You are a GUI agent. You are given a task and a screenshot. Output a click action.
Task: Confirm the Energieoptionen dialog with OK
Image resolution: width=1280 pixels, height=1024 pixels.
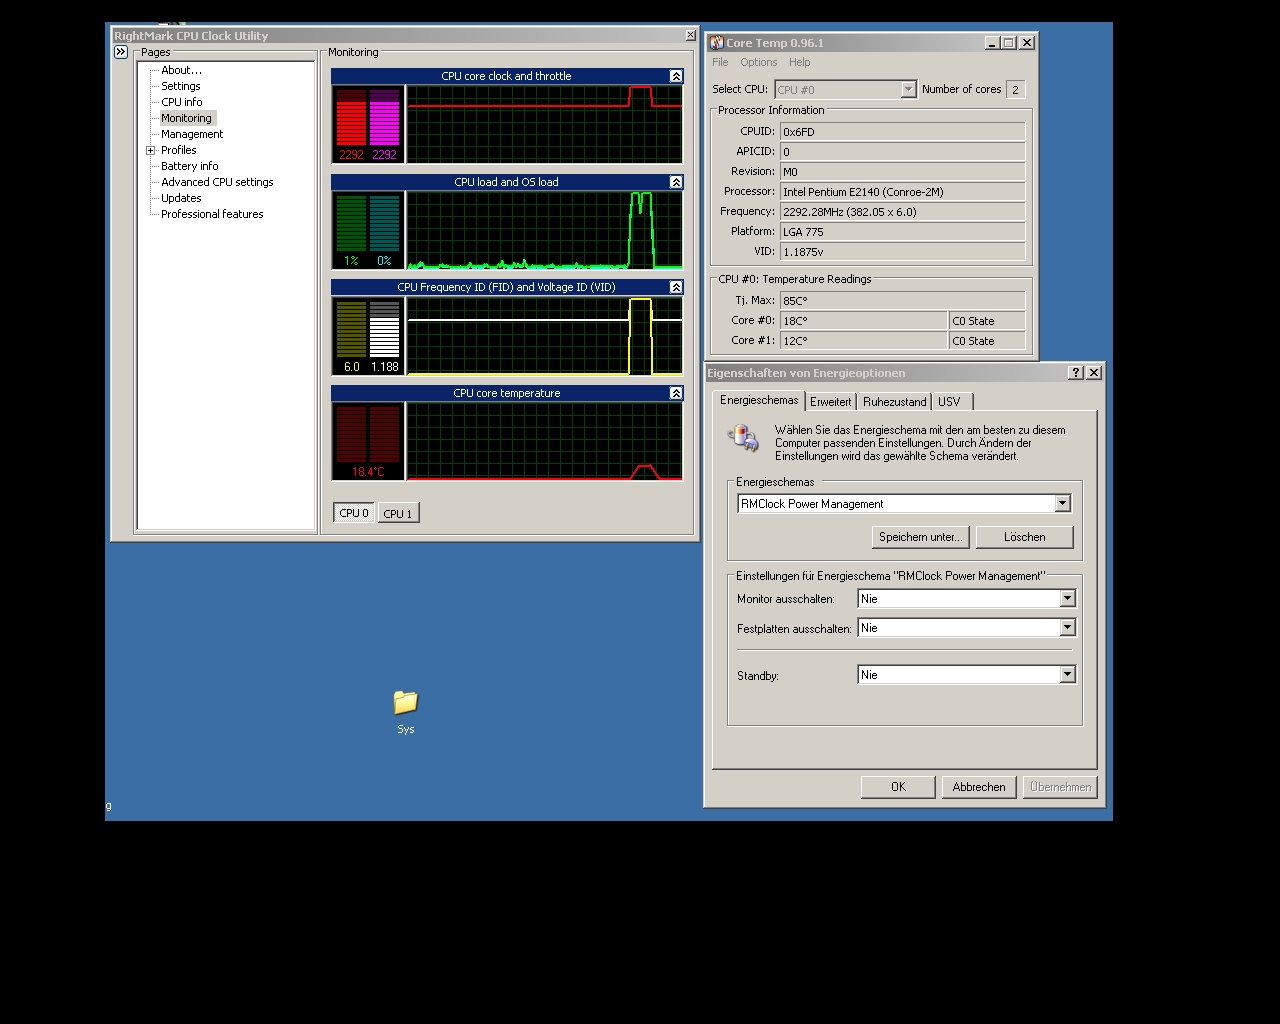coord(898,787)
